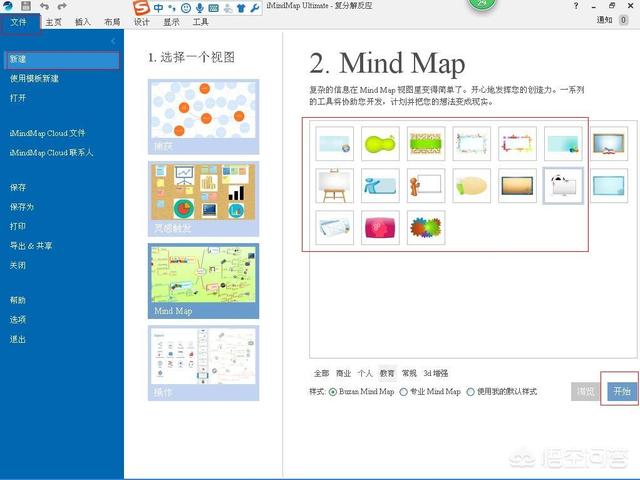Image resolution: width=640 pixels, height=480 pixels.
Task: Click the 开始 start button
Action: [x=621, y=392]
